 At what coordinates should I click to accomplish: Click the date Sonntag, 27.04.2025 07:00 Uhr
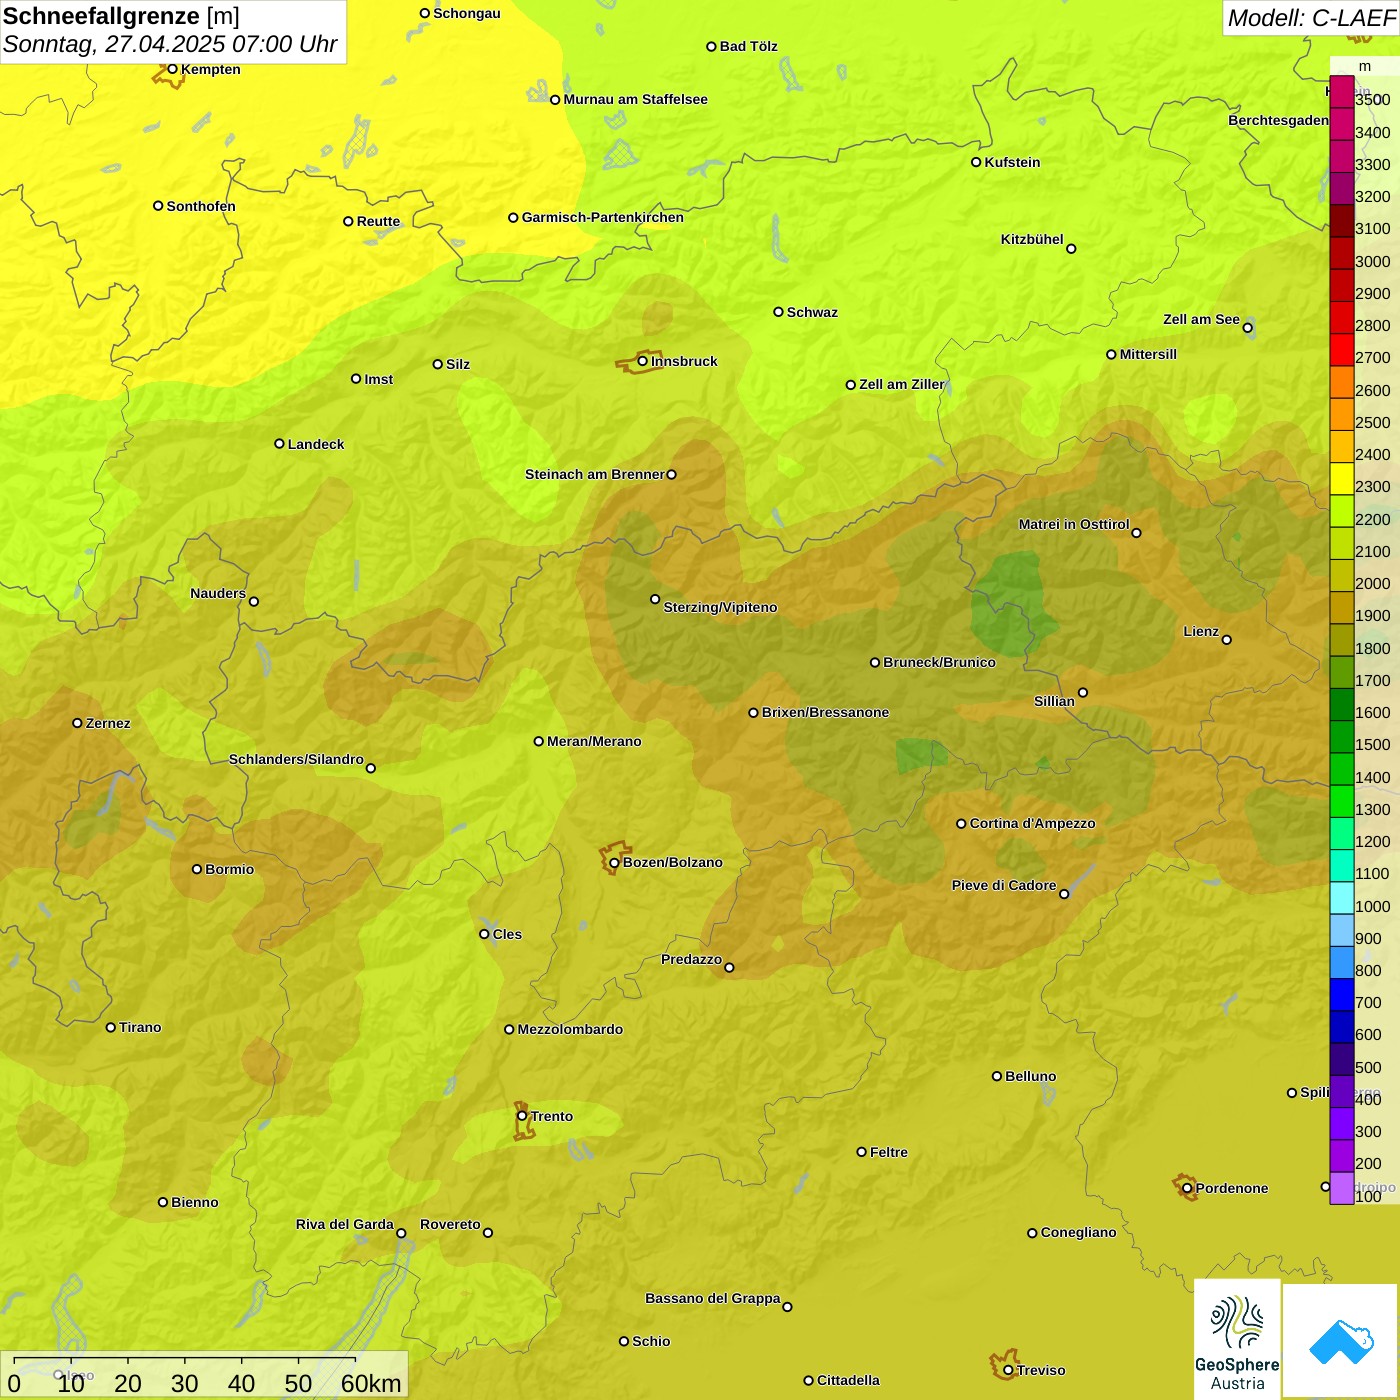170,44
